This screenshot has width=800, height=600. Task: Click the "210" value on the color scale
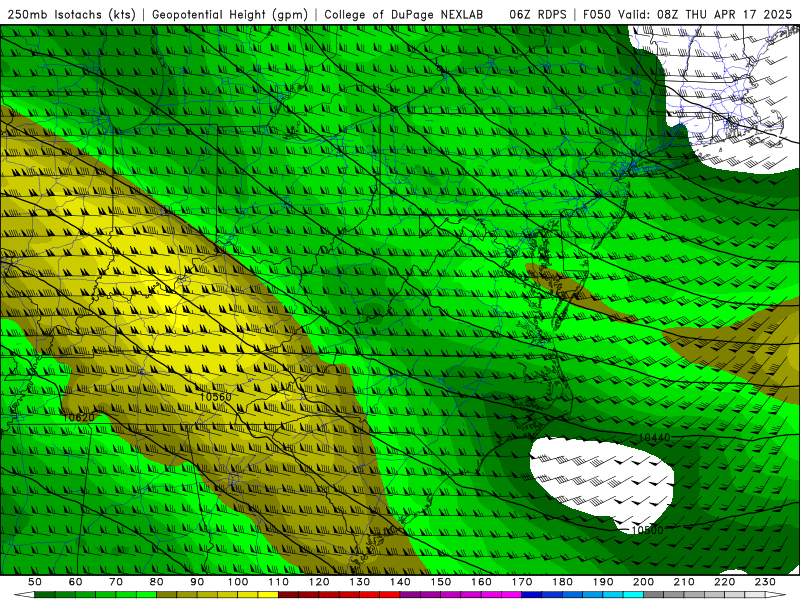(x=684, y=582)
